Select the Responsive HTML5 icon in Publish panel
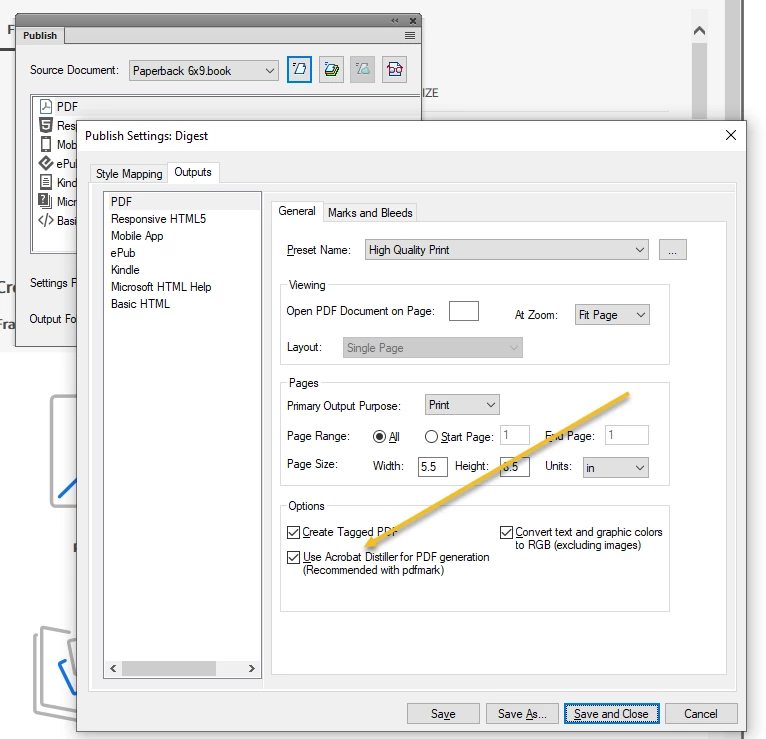 pos(45,125)
